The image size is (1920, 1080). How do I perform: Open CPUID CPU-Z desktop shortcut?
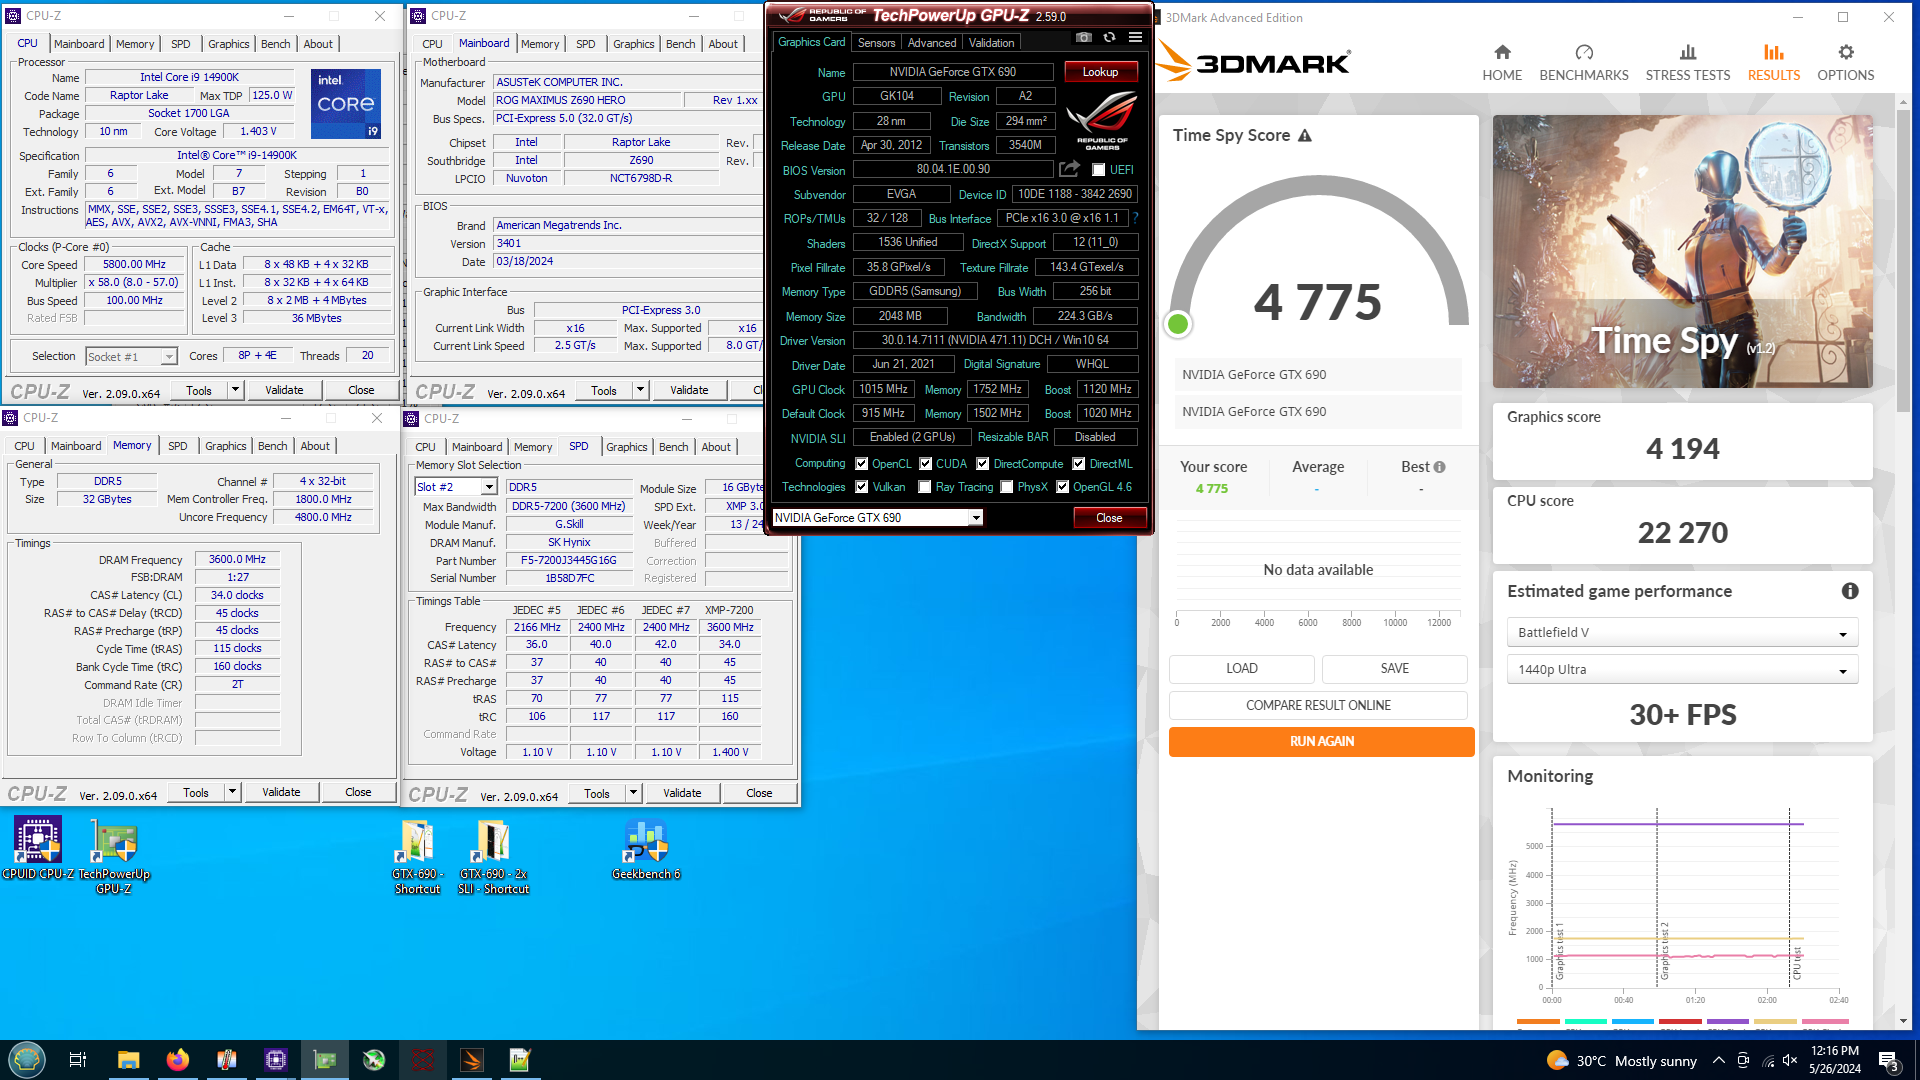tap(38, 849)
